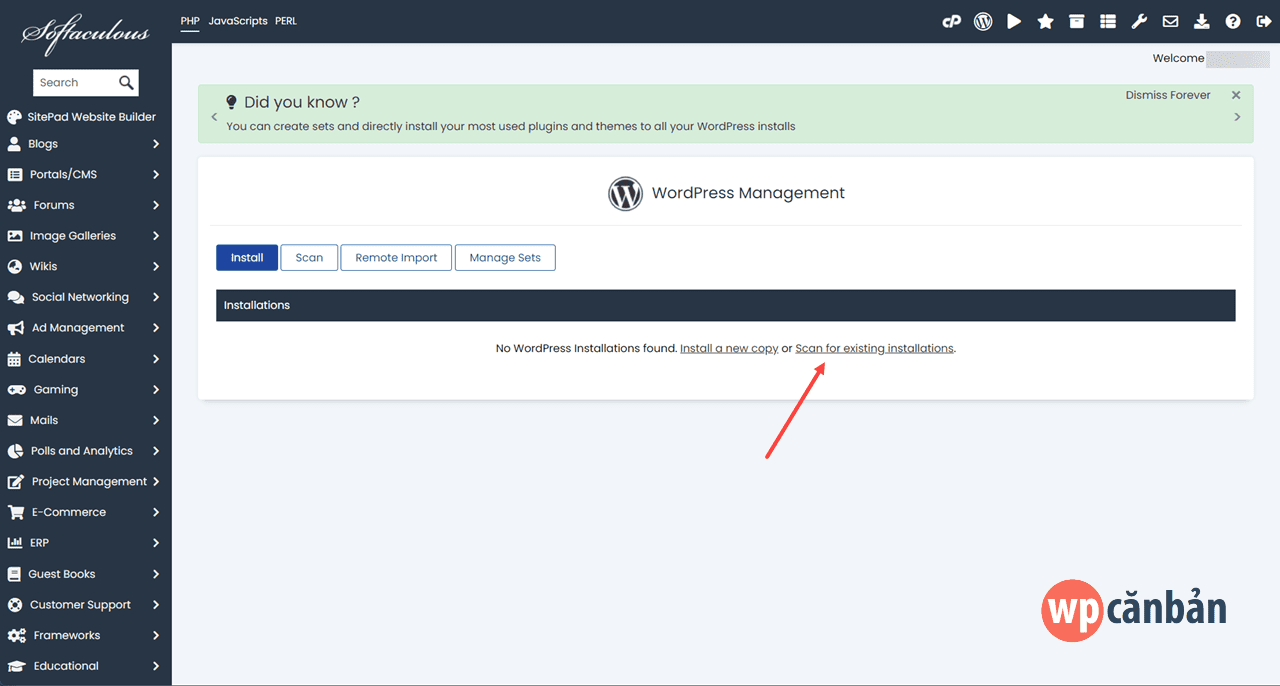Screen dimensions: 1280x686
Task: Open Manage Sets
Action: [505, 258]
